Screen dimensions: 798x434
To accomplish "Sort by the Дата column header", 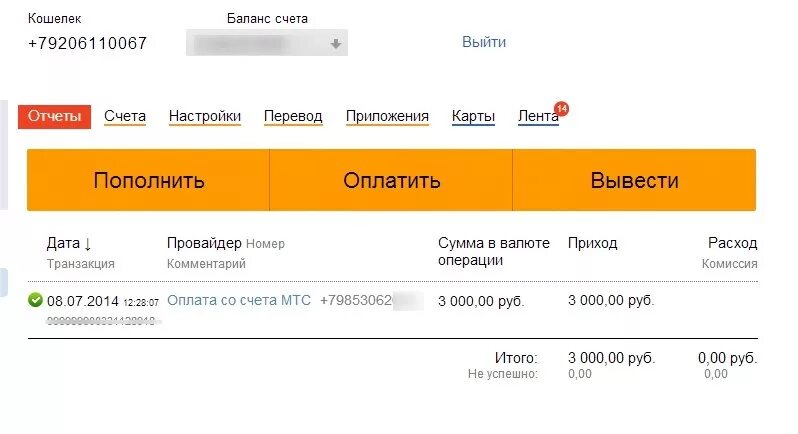I will pos(64,243).
